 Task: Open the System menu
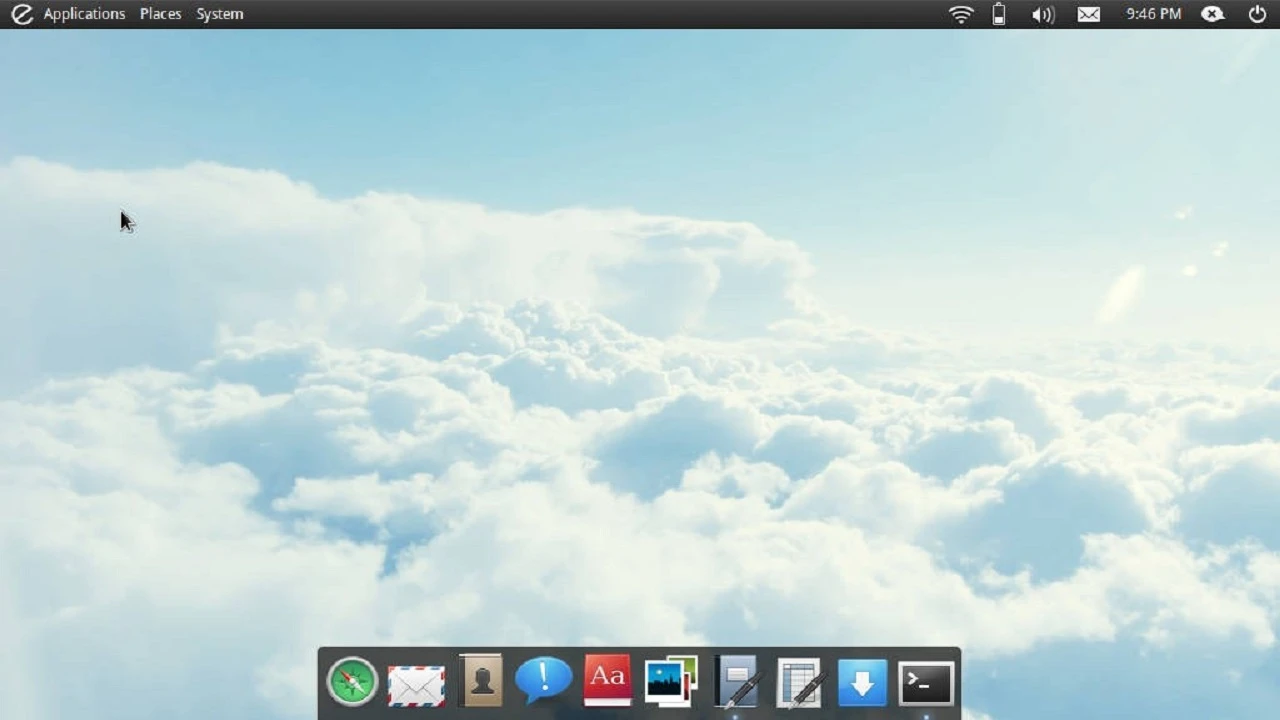(219, 14)
